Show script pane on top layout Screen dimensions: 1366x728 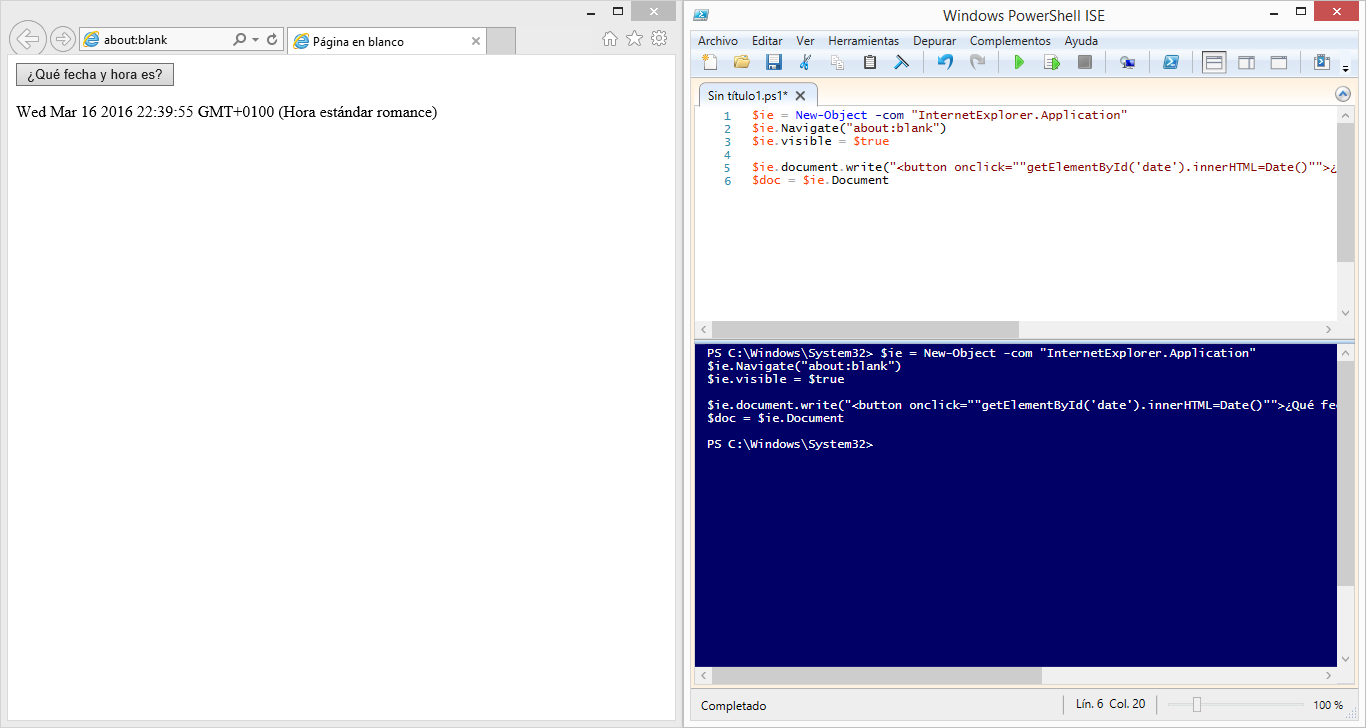click(1214, 63)
